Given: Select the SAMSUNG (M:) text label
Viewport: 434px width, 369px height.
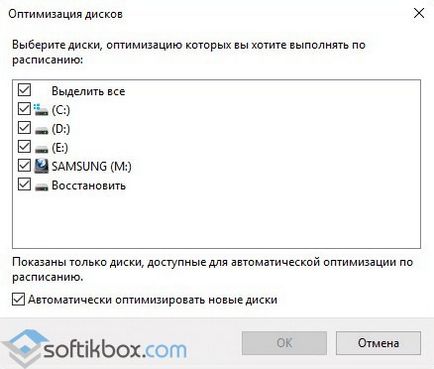Looking at the screenshot, I should pyautogui.click(x=91, y=166).
